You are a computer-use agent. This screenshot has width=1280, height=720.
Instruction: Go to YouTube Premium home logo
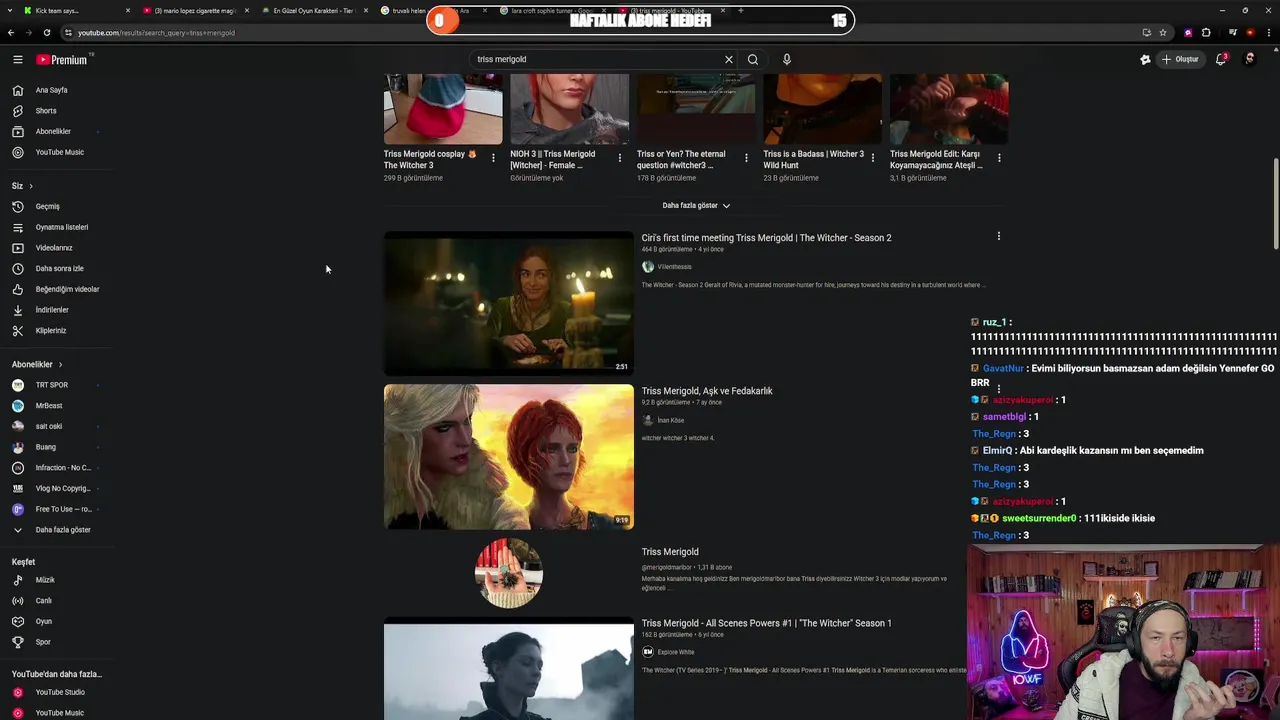pos(62,60)
